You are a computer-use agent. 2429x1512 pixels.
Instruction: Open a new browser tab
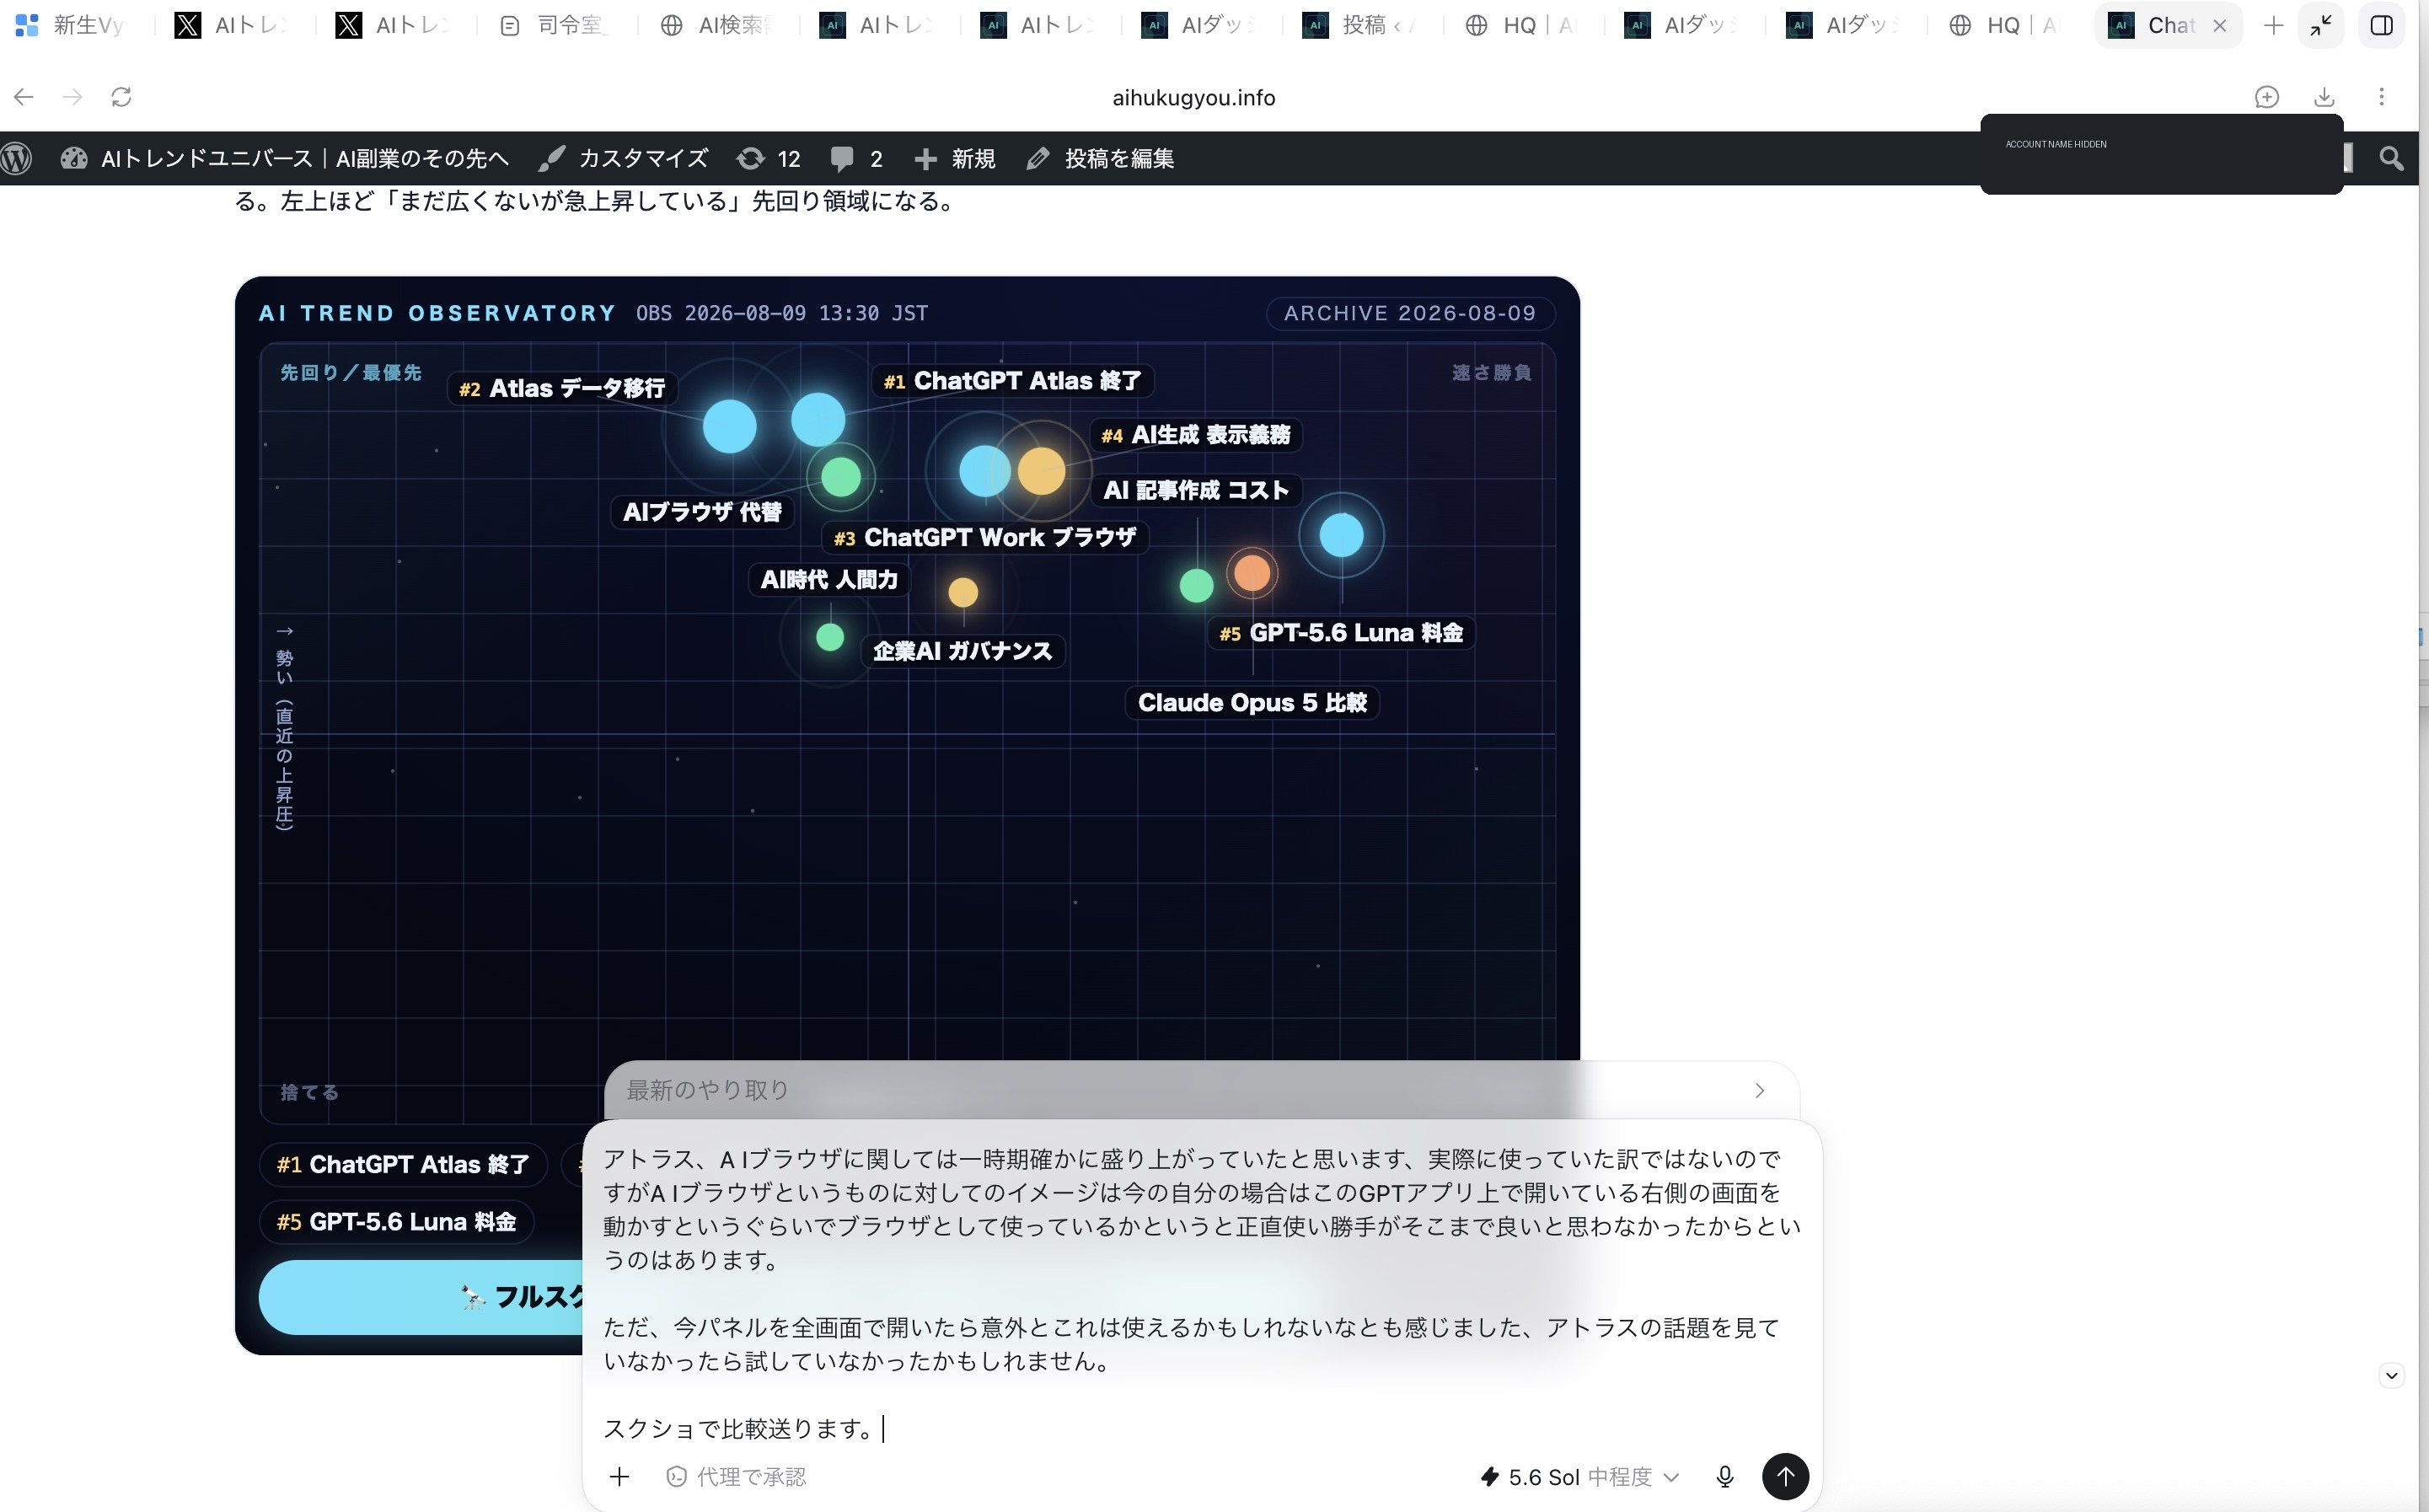point(2273,26)
